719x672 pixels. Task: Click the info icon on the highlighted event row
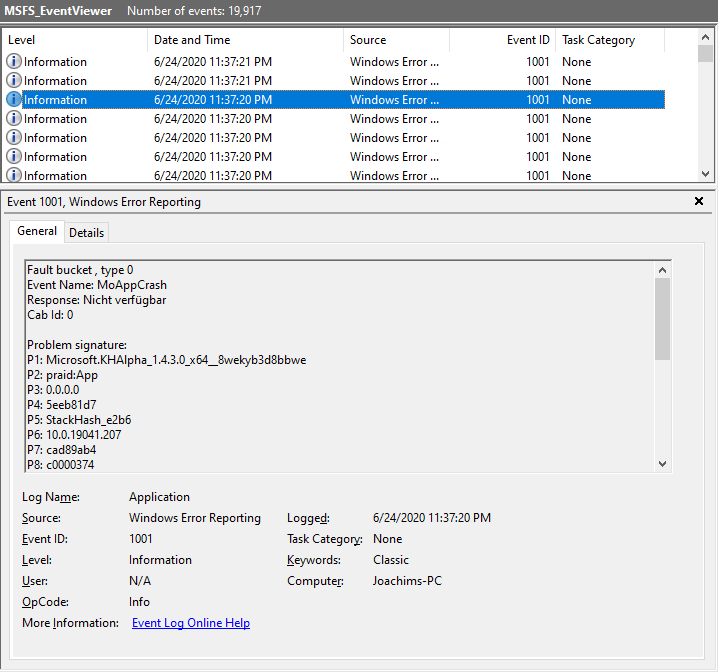coord(14,100)
